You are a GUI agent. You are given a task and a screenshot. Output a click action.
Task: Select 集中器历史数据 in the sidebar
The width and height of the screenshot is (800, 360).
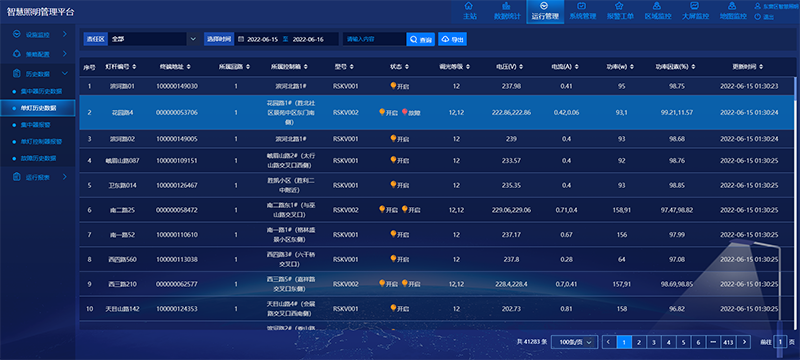pos(41,91)
